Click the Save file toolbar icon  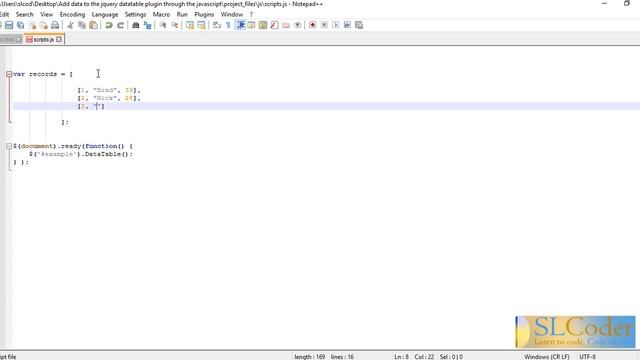9,25
